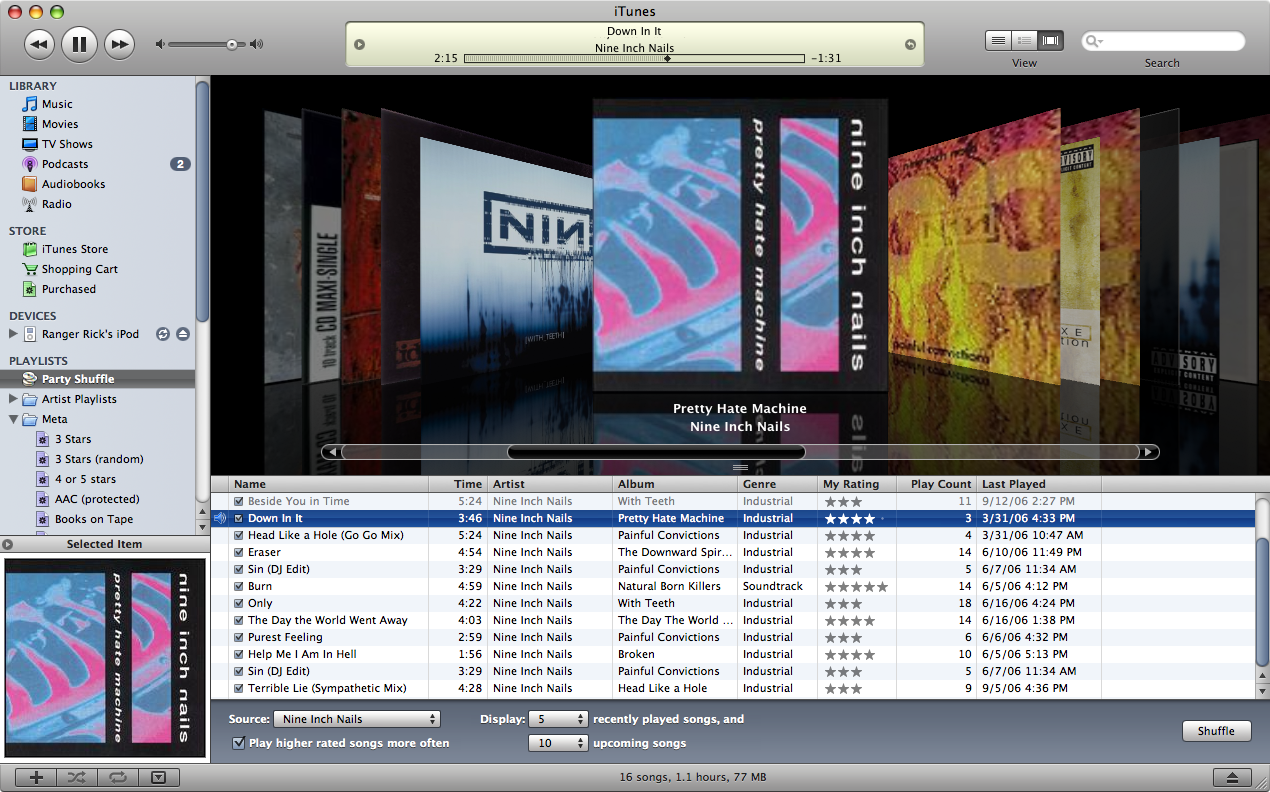Collapse the Meta folder
Viewport: 1270px width, 792px height.
coord(13,419)
